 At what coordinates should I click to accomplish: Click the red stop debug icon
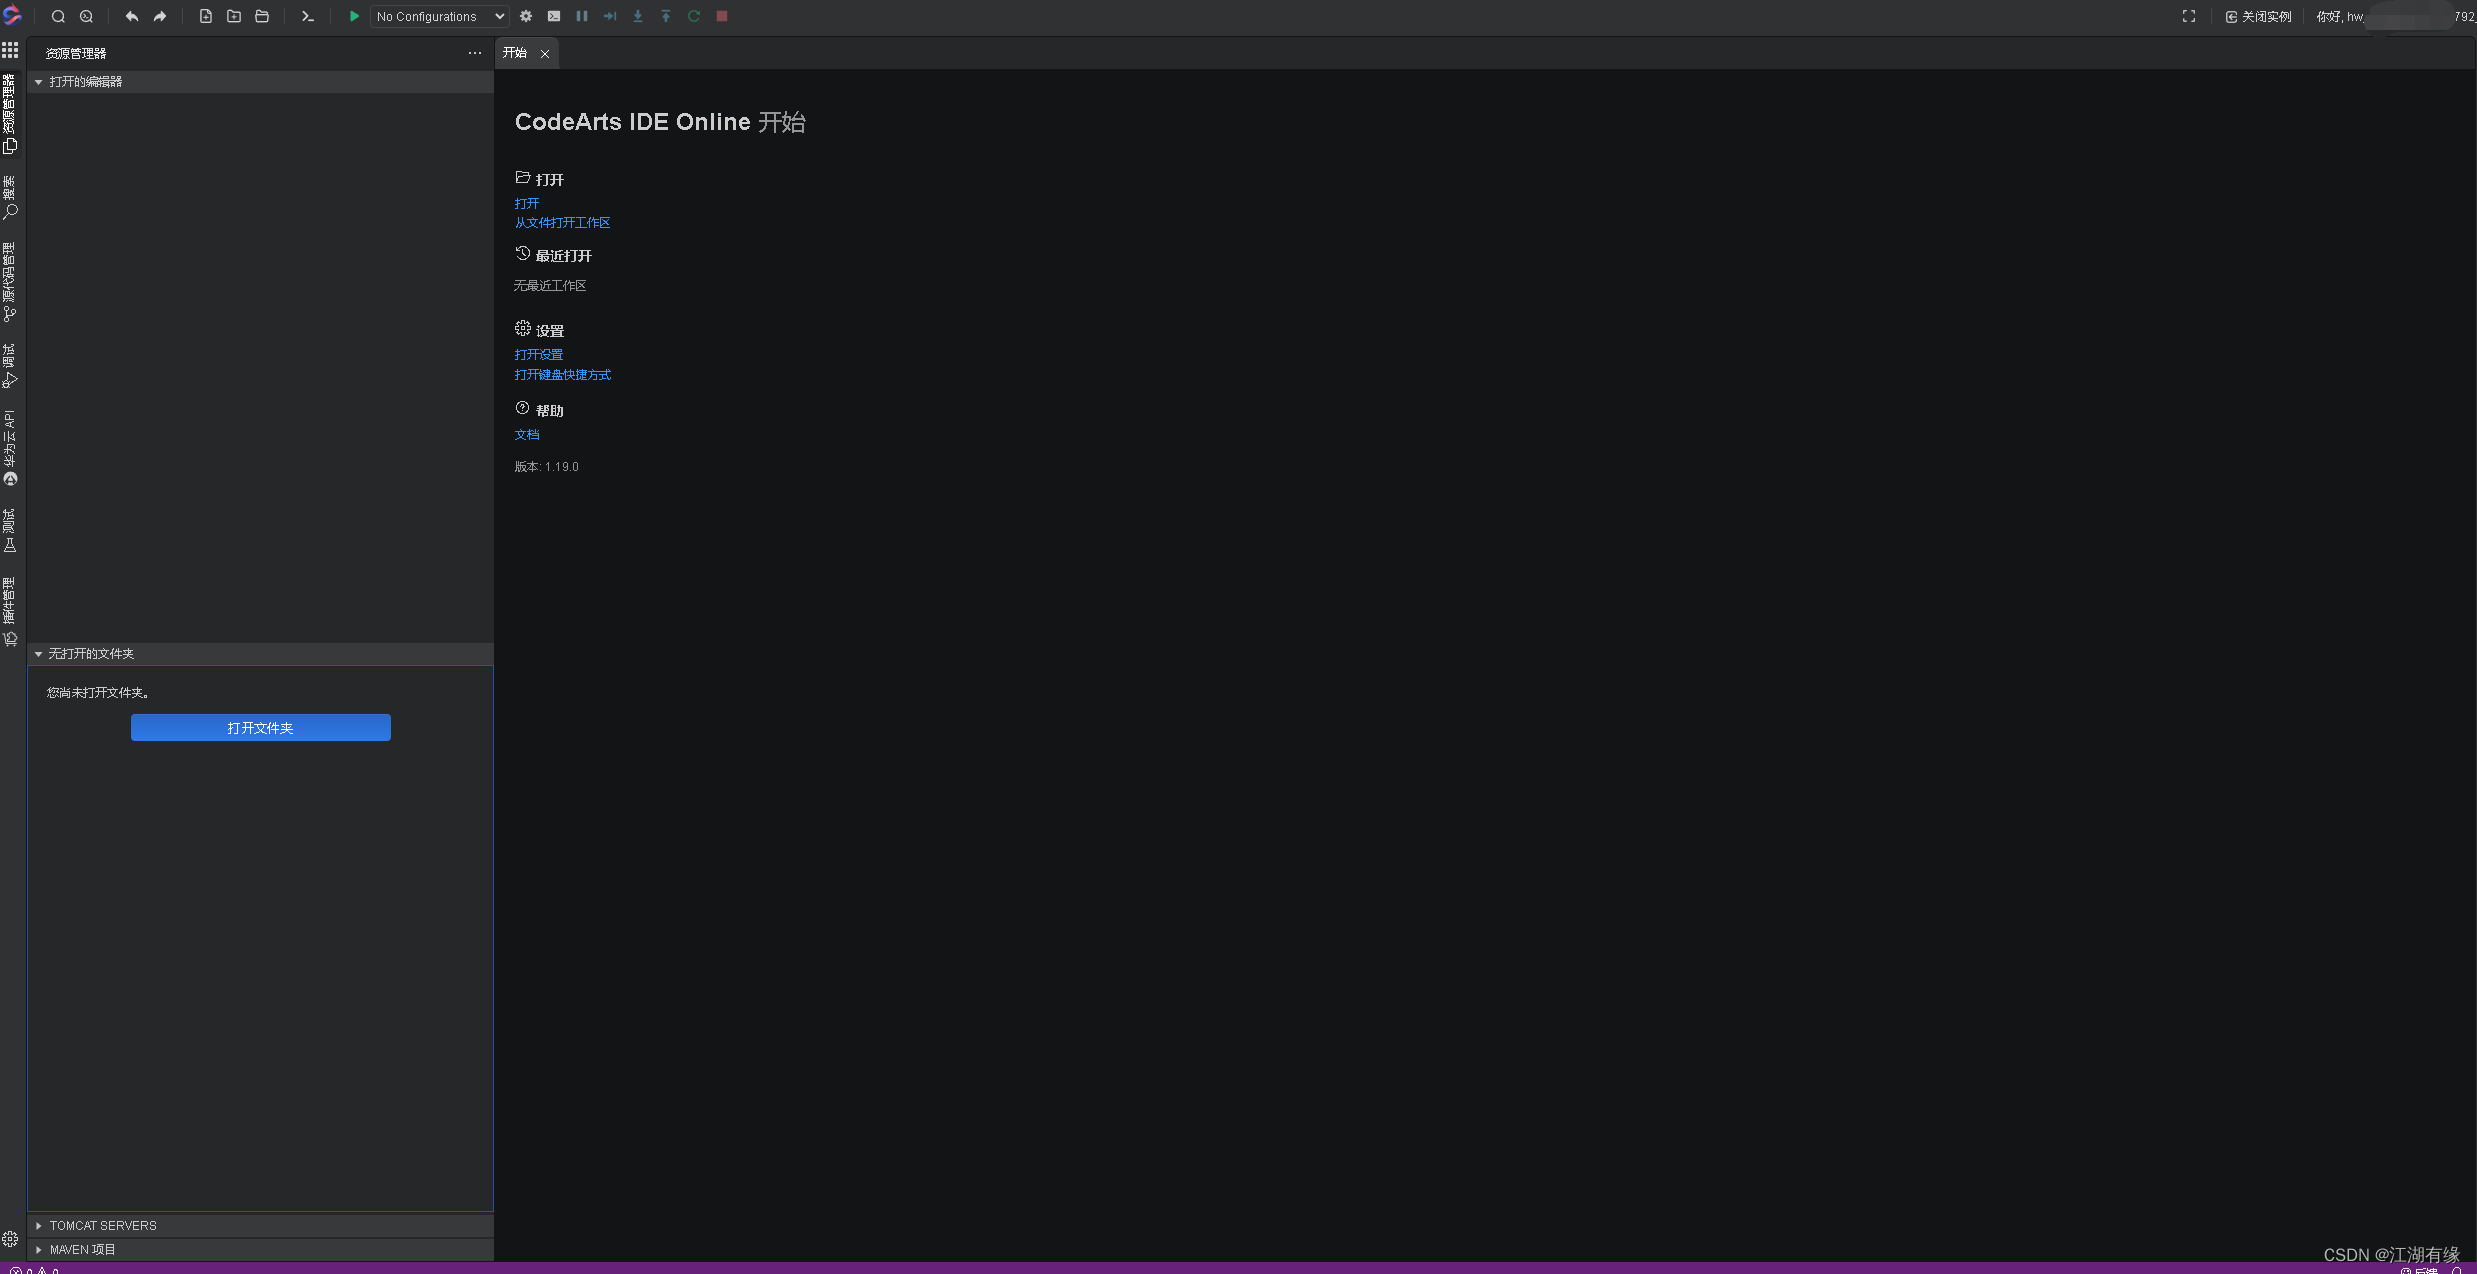click(722, 16)
